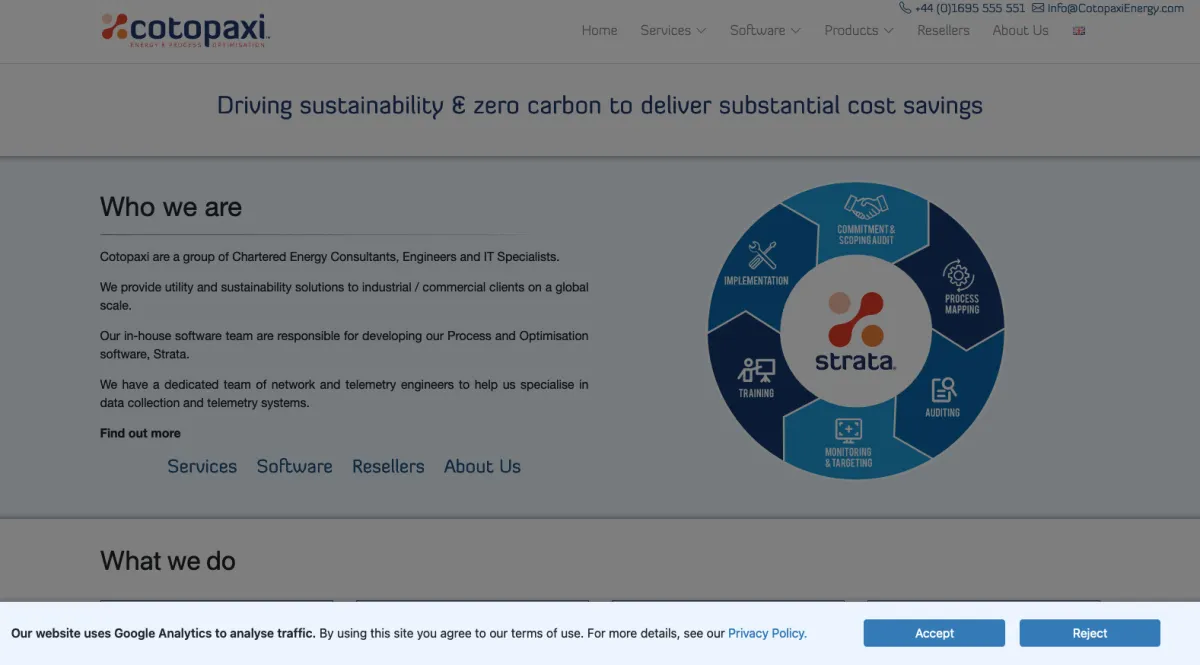The width and height of the screenshot is (1200, 665).
Task: Click the Process Mapping gear icon
Action: (958, 275)
